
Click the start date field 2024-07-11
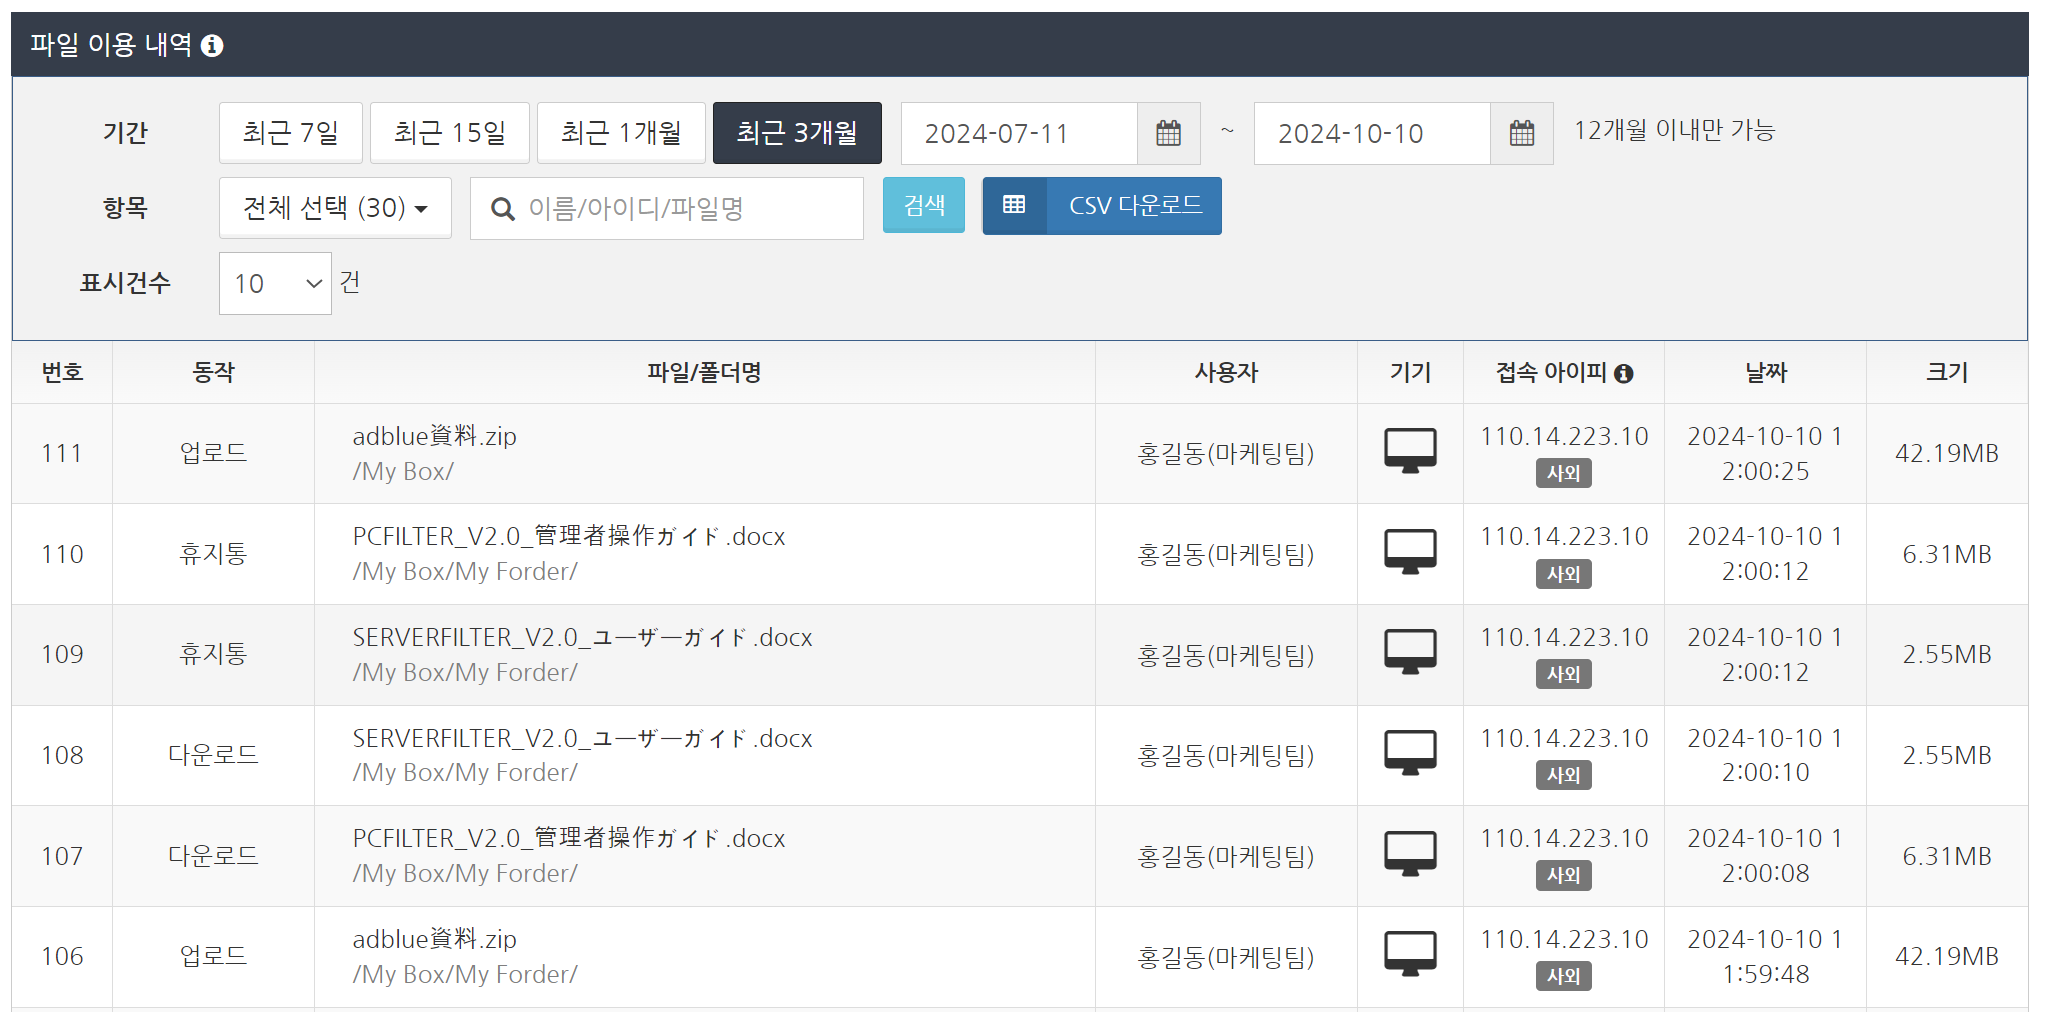[x=1018, y=133]
